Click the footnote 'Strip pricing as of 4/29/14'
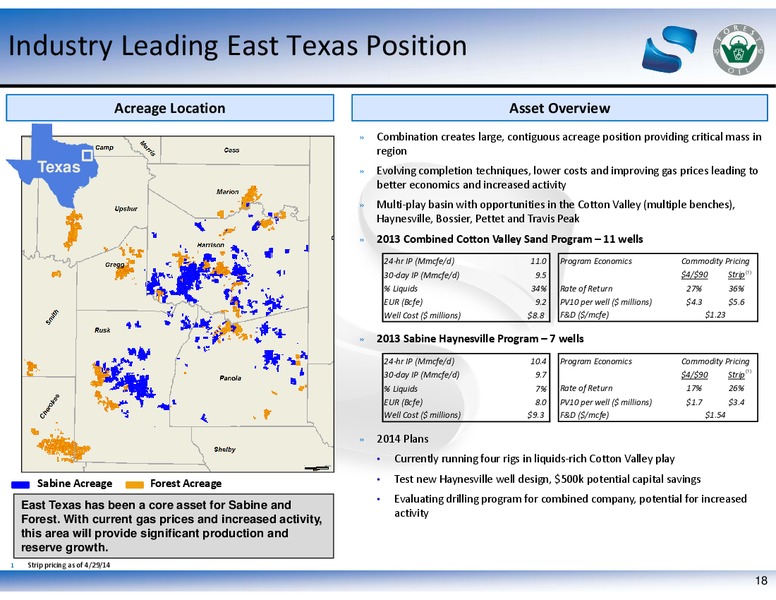 click(69, 565)
